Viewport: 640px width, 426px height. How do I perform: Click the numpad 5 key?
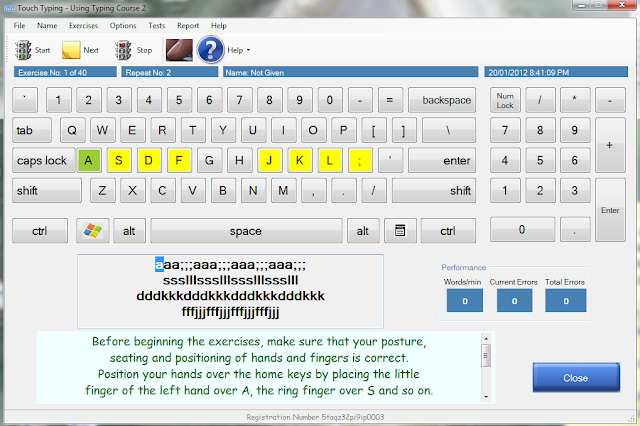(540, 160)
